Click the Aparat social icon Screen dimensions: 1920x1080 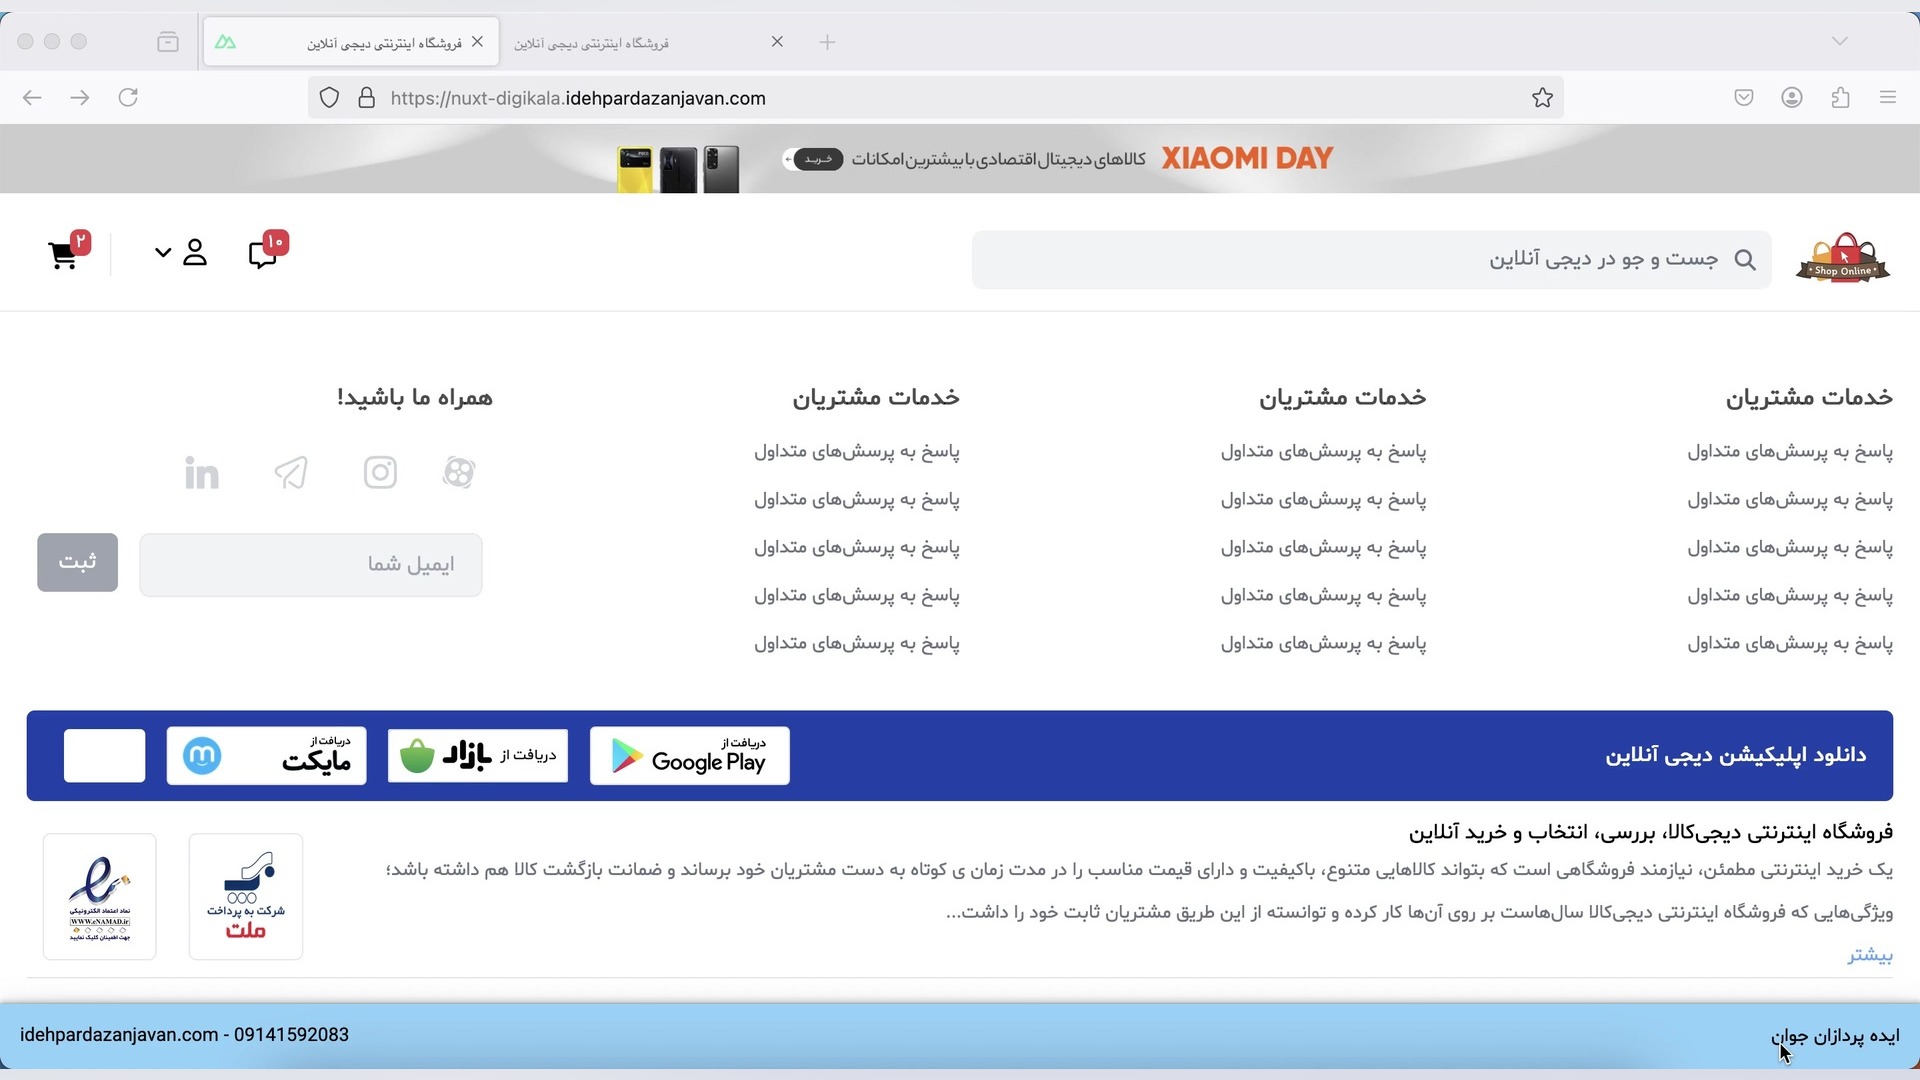click(459, 472)
